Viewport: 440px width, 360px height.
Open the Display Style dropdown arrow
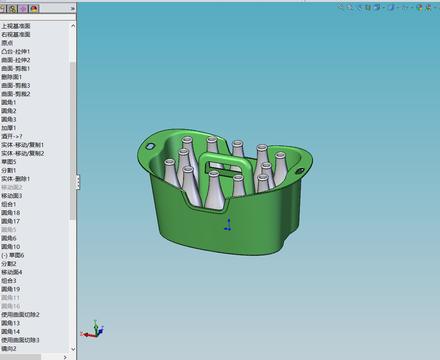[x=398, y=8]
